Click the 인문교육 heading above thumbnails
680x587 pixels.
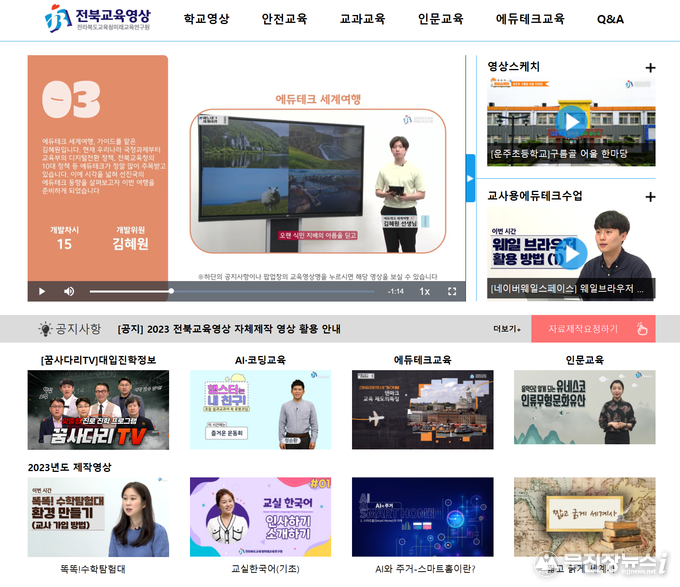585,360
